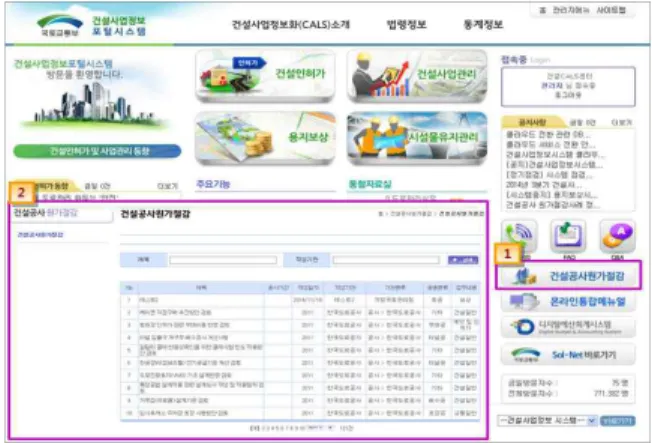
Task: Click the phone remote-support icon
Action: coord(519,236)
